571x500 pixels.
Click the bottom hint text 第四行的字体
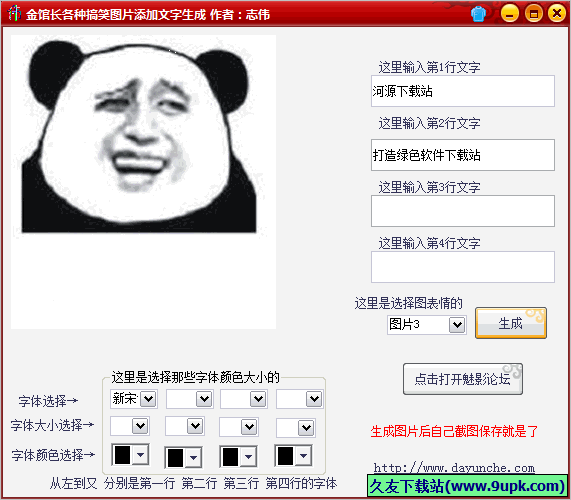point(301,484)
